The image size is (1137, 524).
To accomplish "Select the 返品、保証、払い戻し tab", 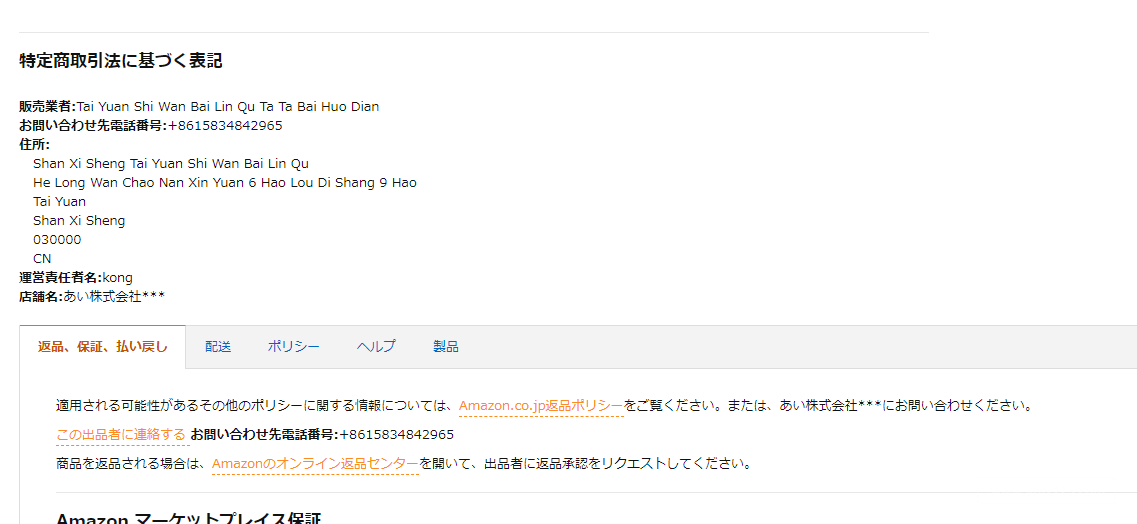I will tap(102, 347).
